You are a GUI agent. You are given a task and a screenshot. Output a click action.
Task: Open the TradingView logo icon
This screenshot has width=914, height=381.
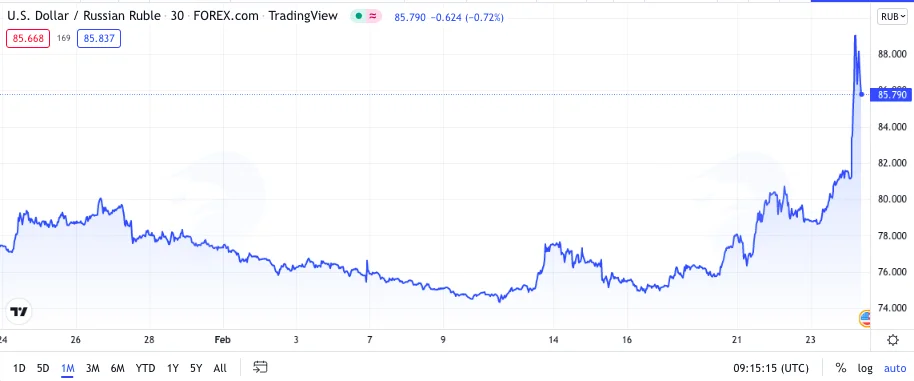(19, 312)
